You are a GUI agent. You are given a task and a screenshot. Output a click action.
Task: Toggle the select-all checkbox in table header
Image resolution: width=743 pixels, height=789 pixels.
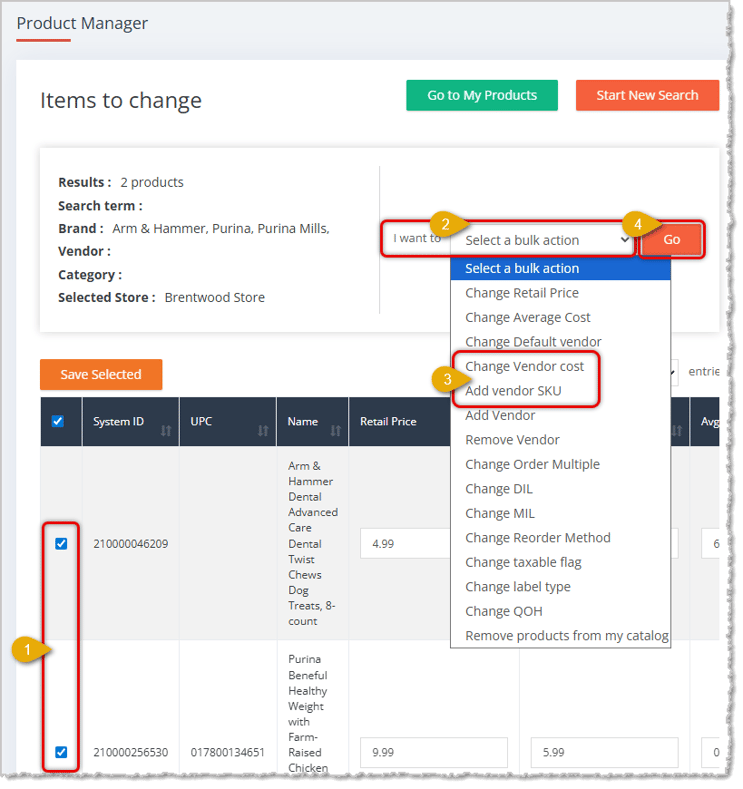(58, 421)
